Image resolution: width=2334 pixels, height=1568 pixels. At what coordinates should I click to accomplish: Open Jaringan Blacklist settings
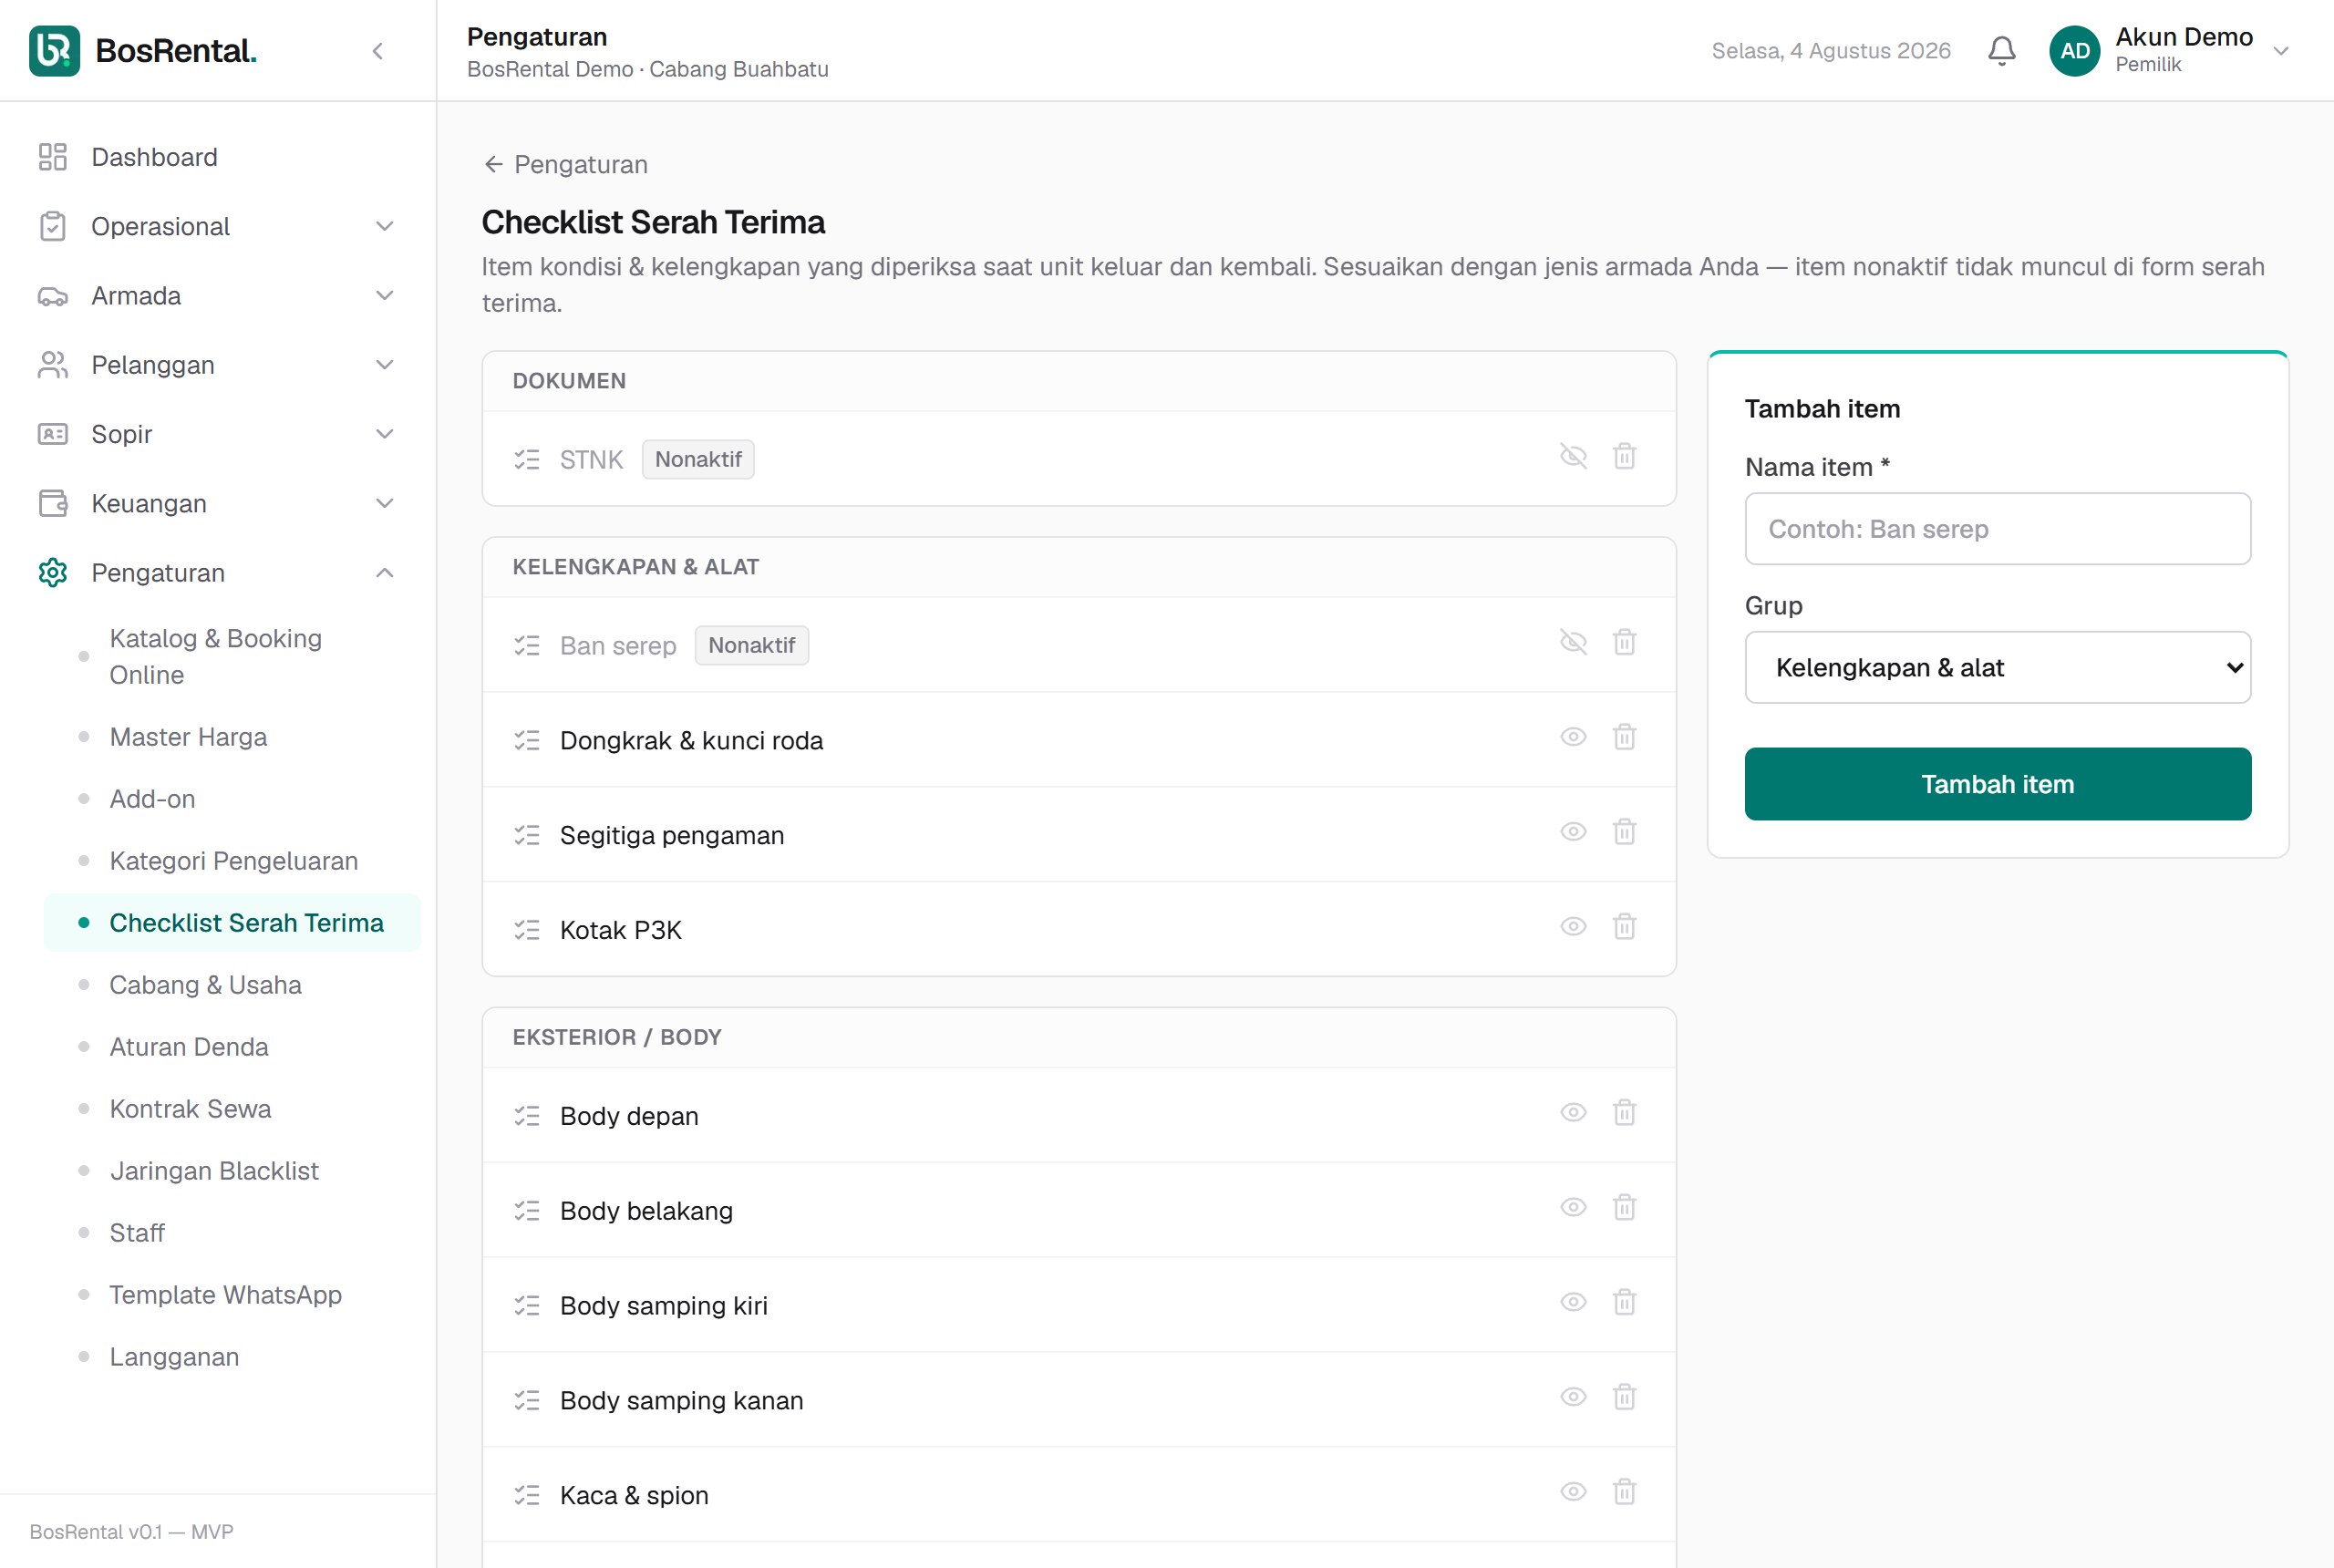232,1171
